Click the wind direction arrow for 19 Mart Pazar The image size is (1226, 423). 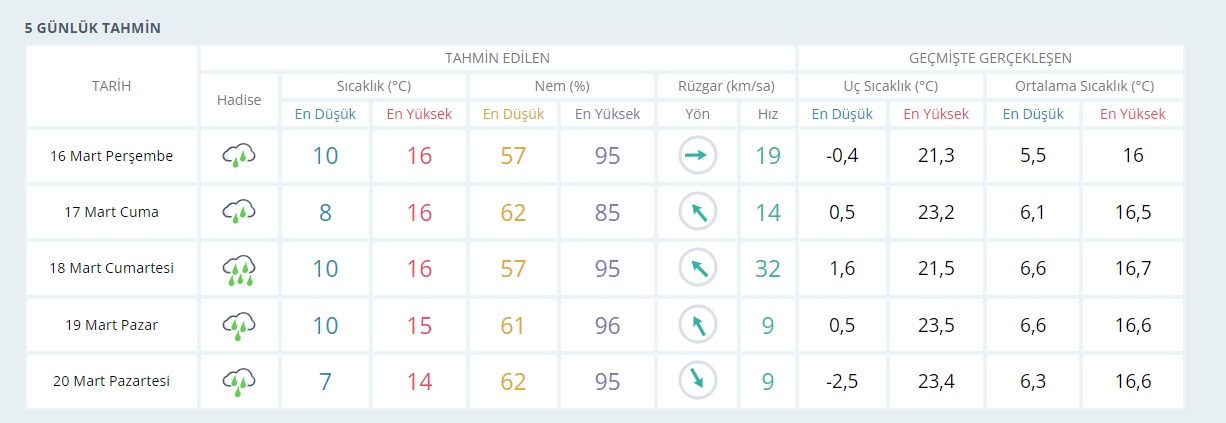pyautogui.click(x=697, y=325)
